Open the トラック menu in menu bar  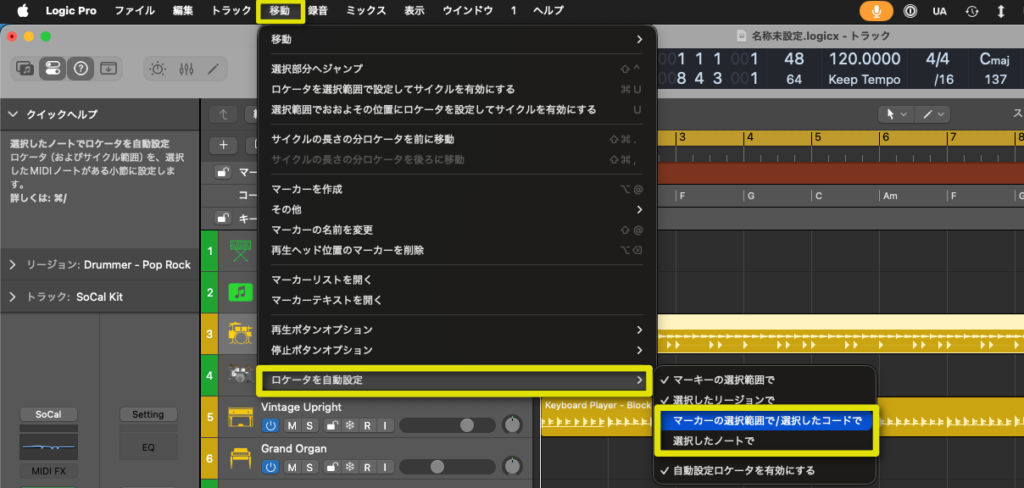click(231, 10)
